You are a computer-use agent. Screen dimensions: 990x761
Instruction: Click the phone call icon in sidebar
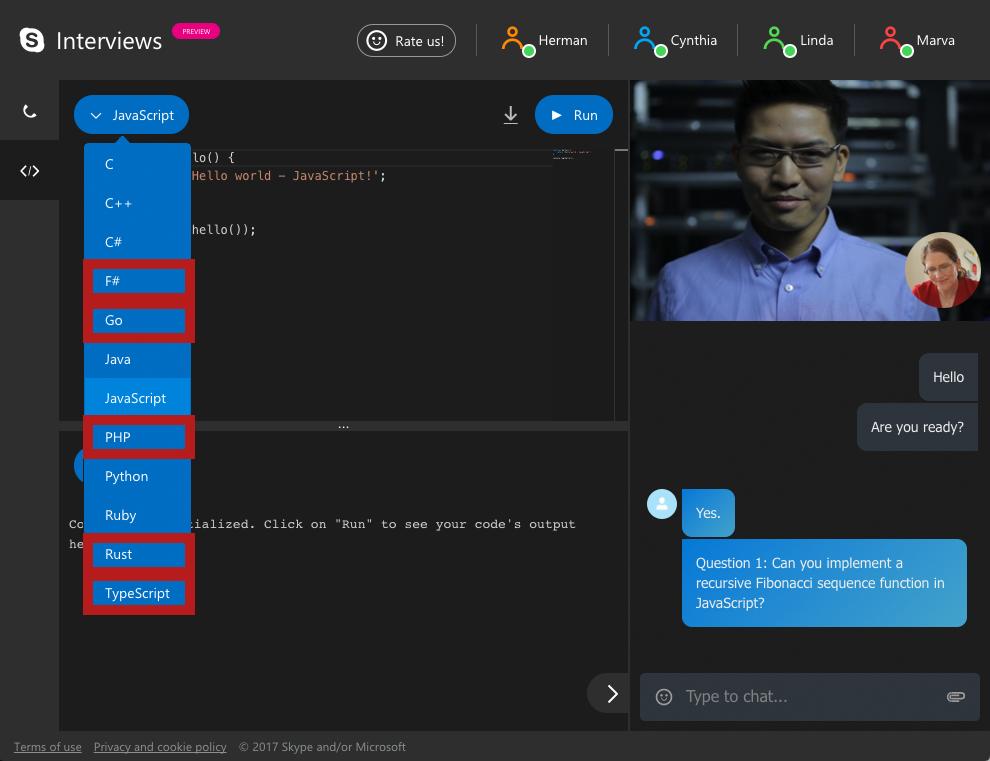click(x=29, y=112)
